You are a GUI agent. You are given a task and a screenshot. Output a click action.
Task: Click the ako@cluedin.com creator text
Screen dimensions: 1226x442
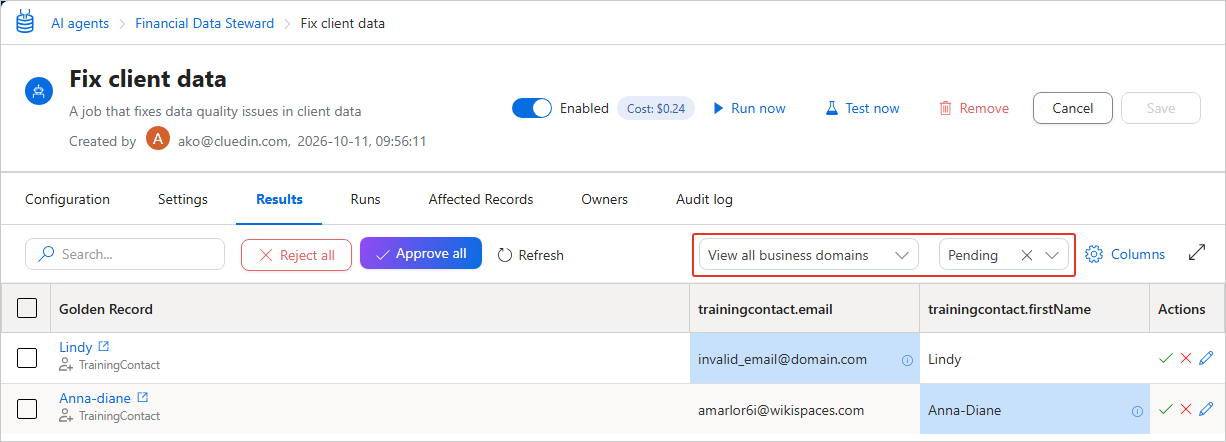[x=232, y=141]
